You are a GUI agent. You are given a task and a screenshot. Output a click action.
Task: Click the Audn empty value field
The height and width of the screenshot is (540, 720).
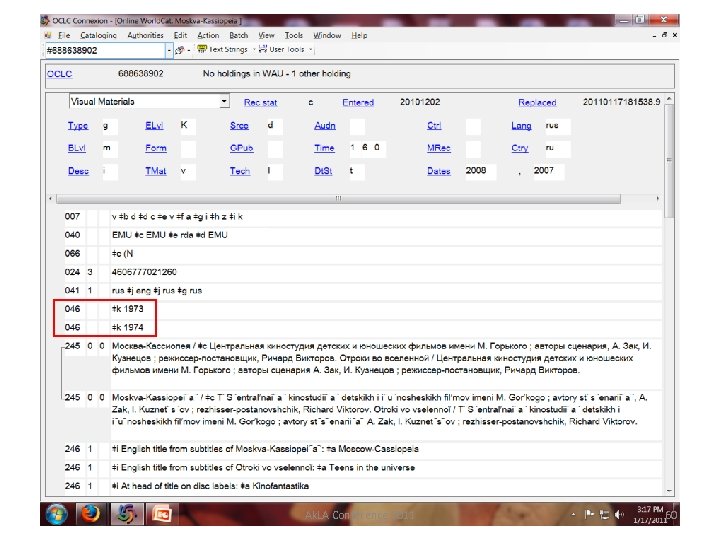coord(357,126)
